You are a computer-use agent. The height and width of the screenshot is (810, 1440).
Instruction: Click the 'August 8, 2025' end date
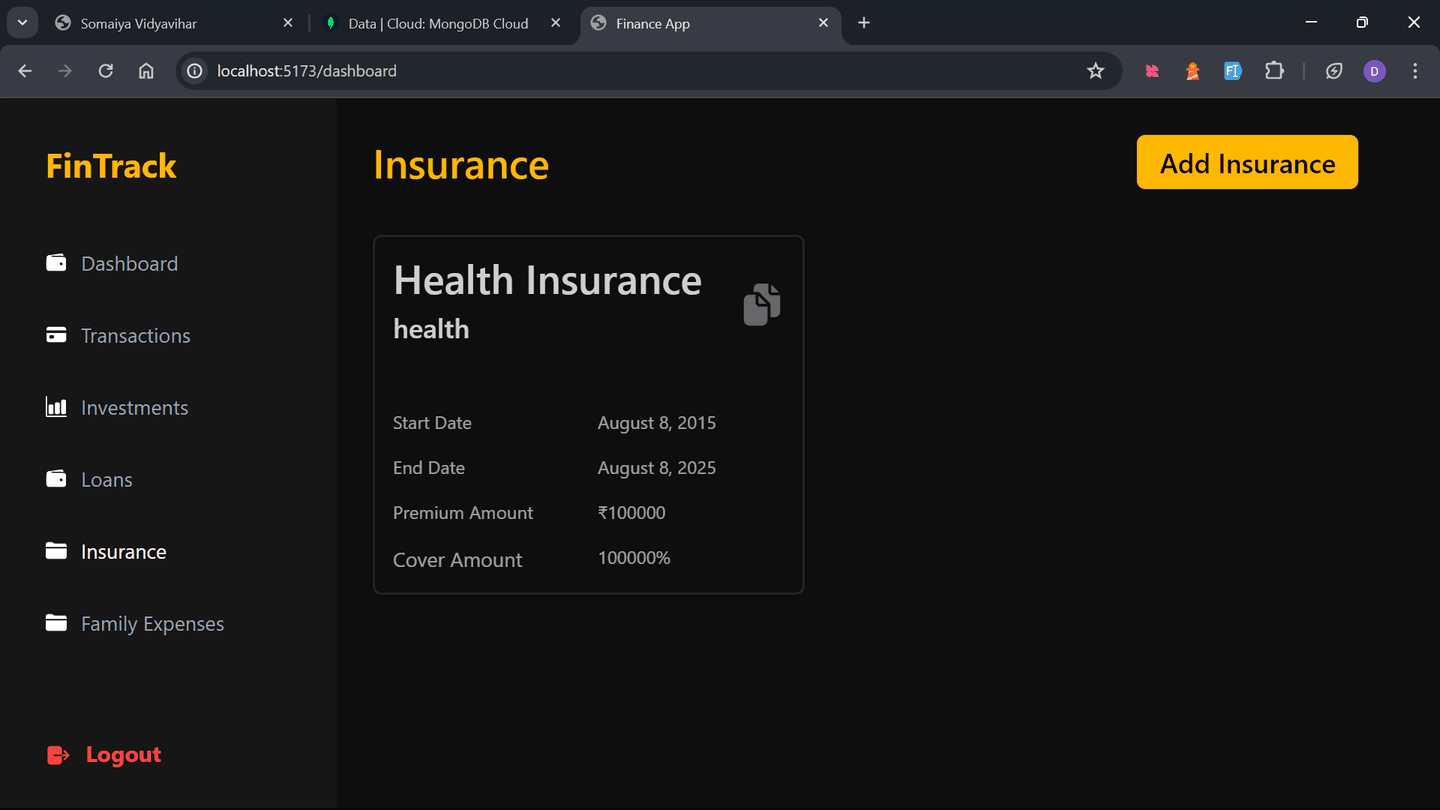(657, 468)
